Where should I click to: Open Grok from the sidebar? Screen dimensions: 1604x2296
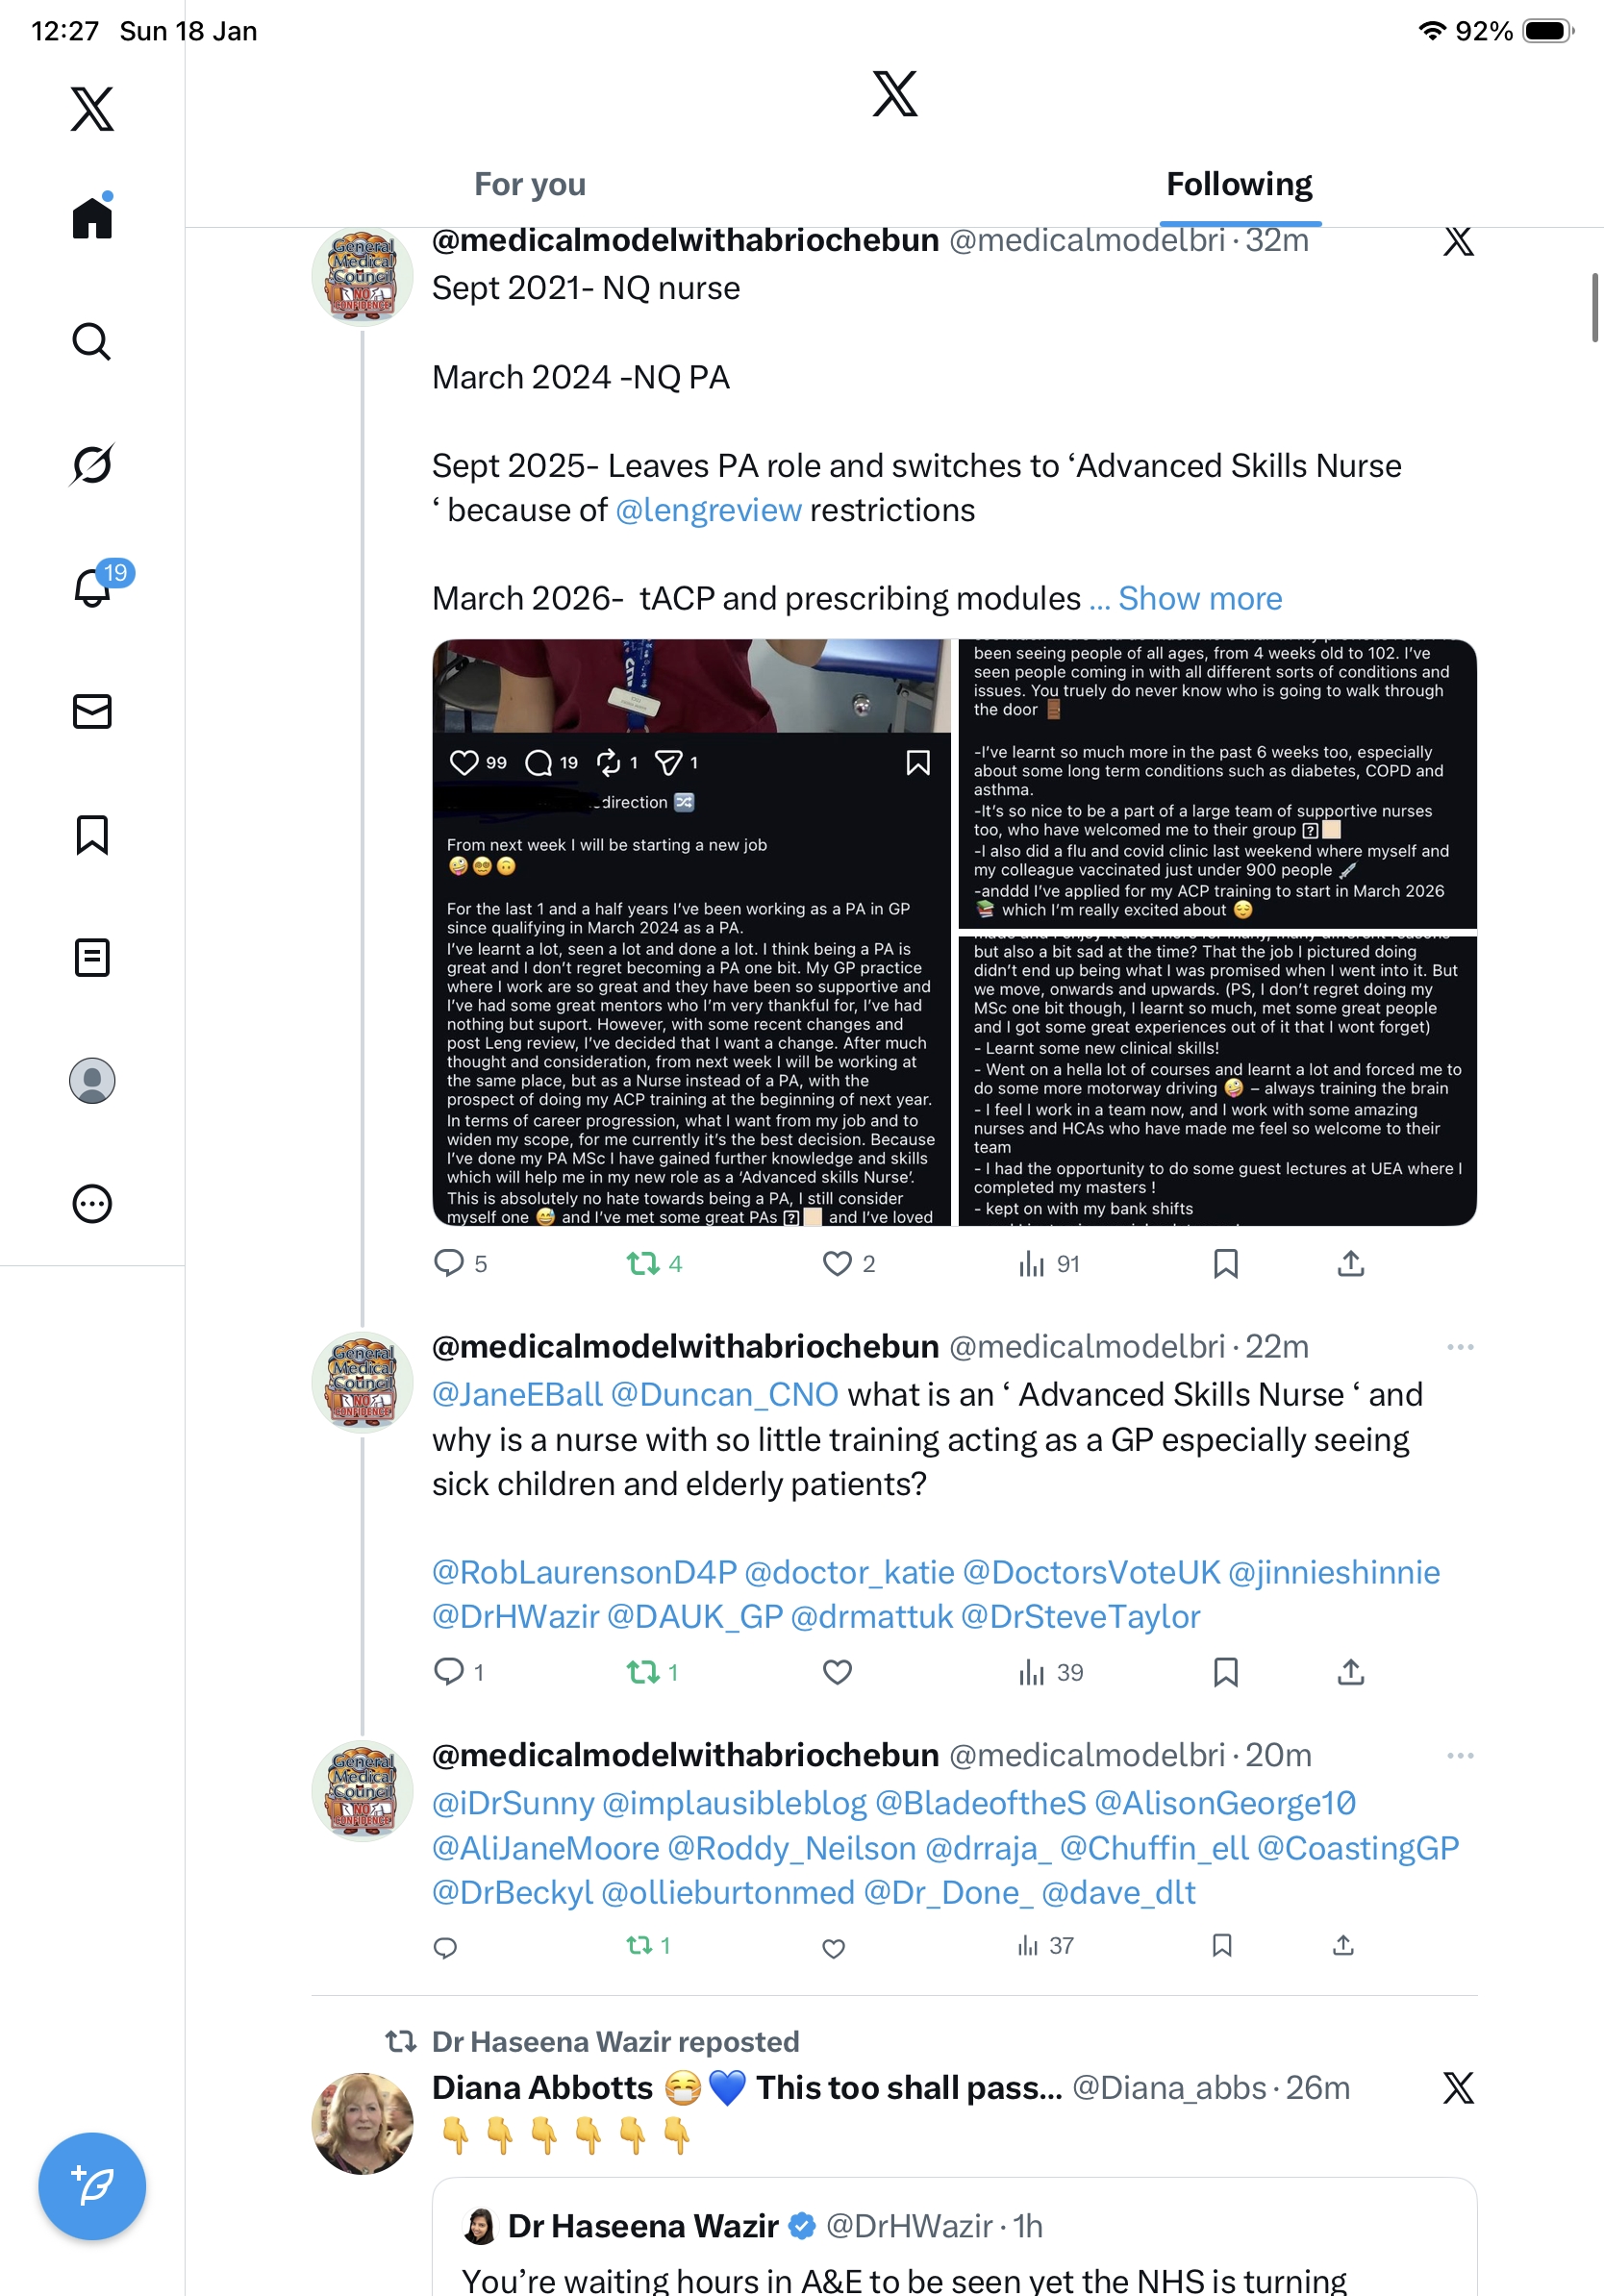point(91,464)
